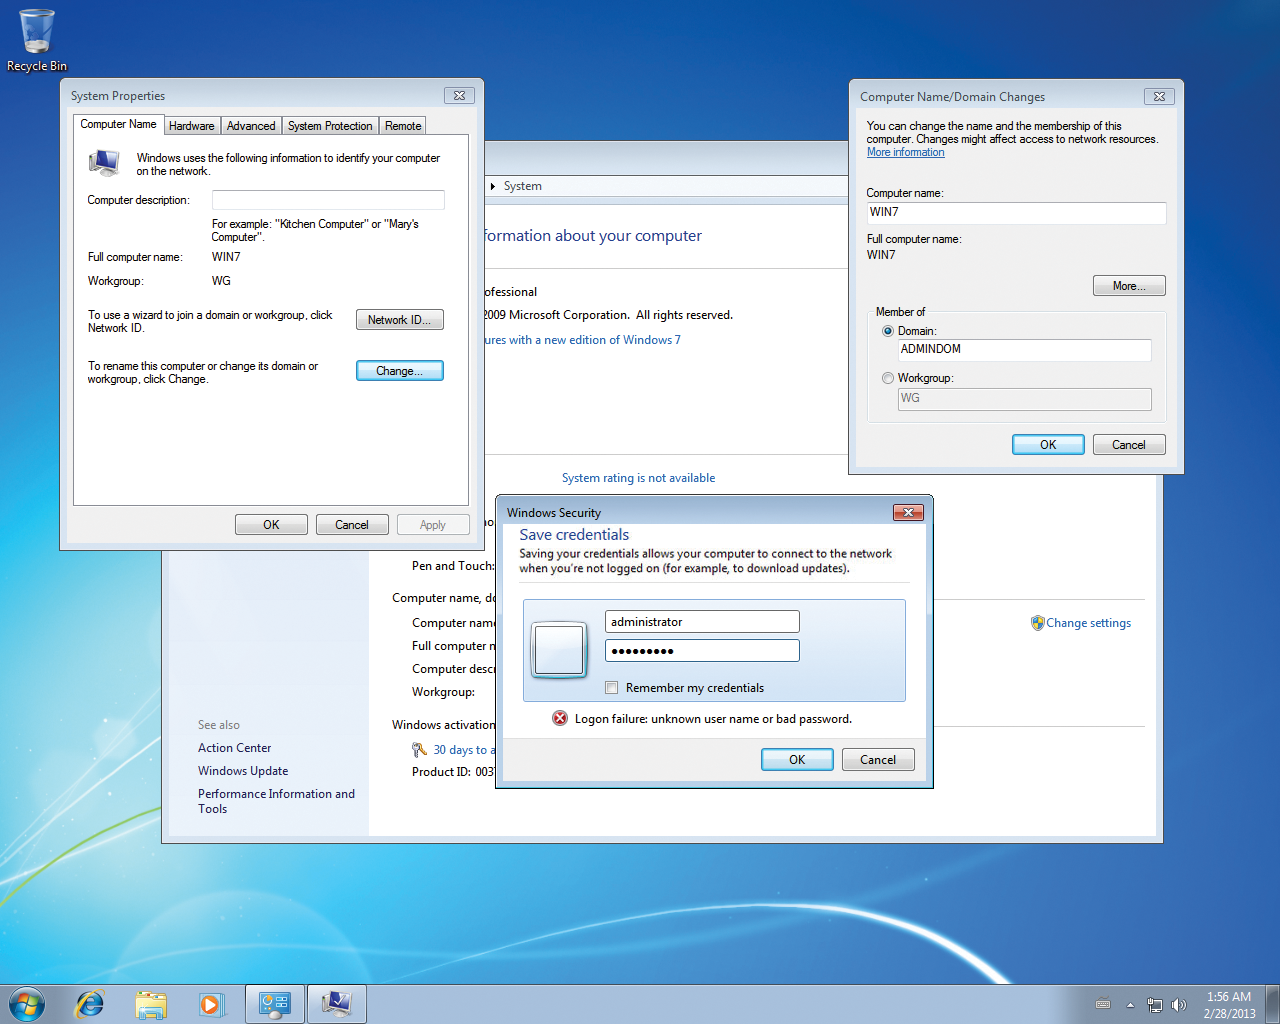The image size is (1280, 1024).
Task: Click the Save credentials heading
Action: [574, 535]
